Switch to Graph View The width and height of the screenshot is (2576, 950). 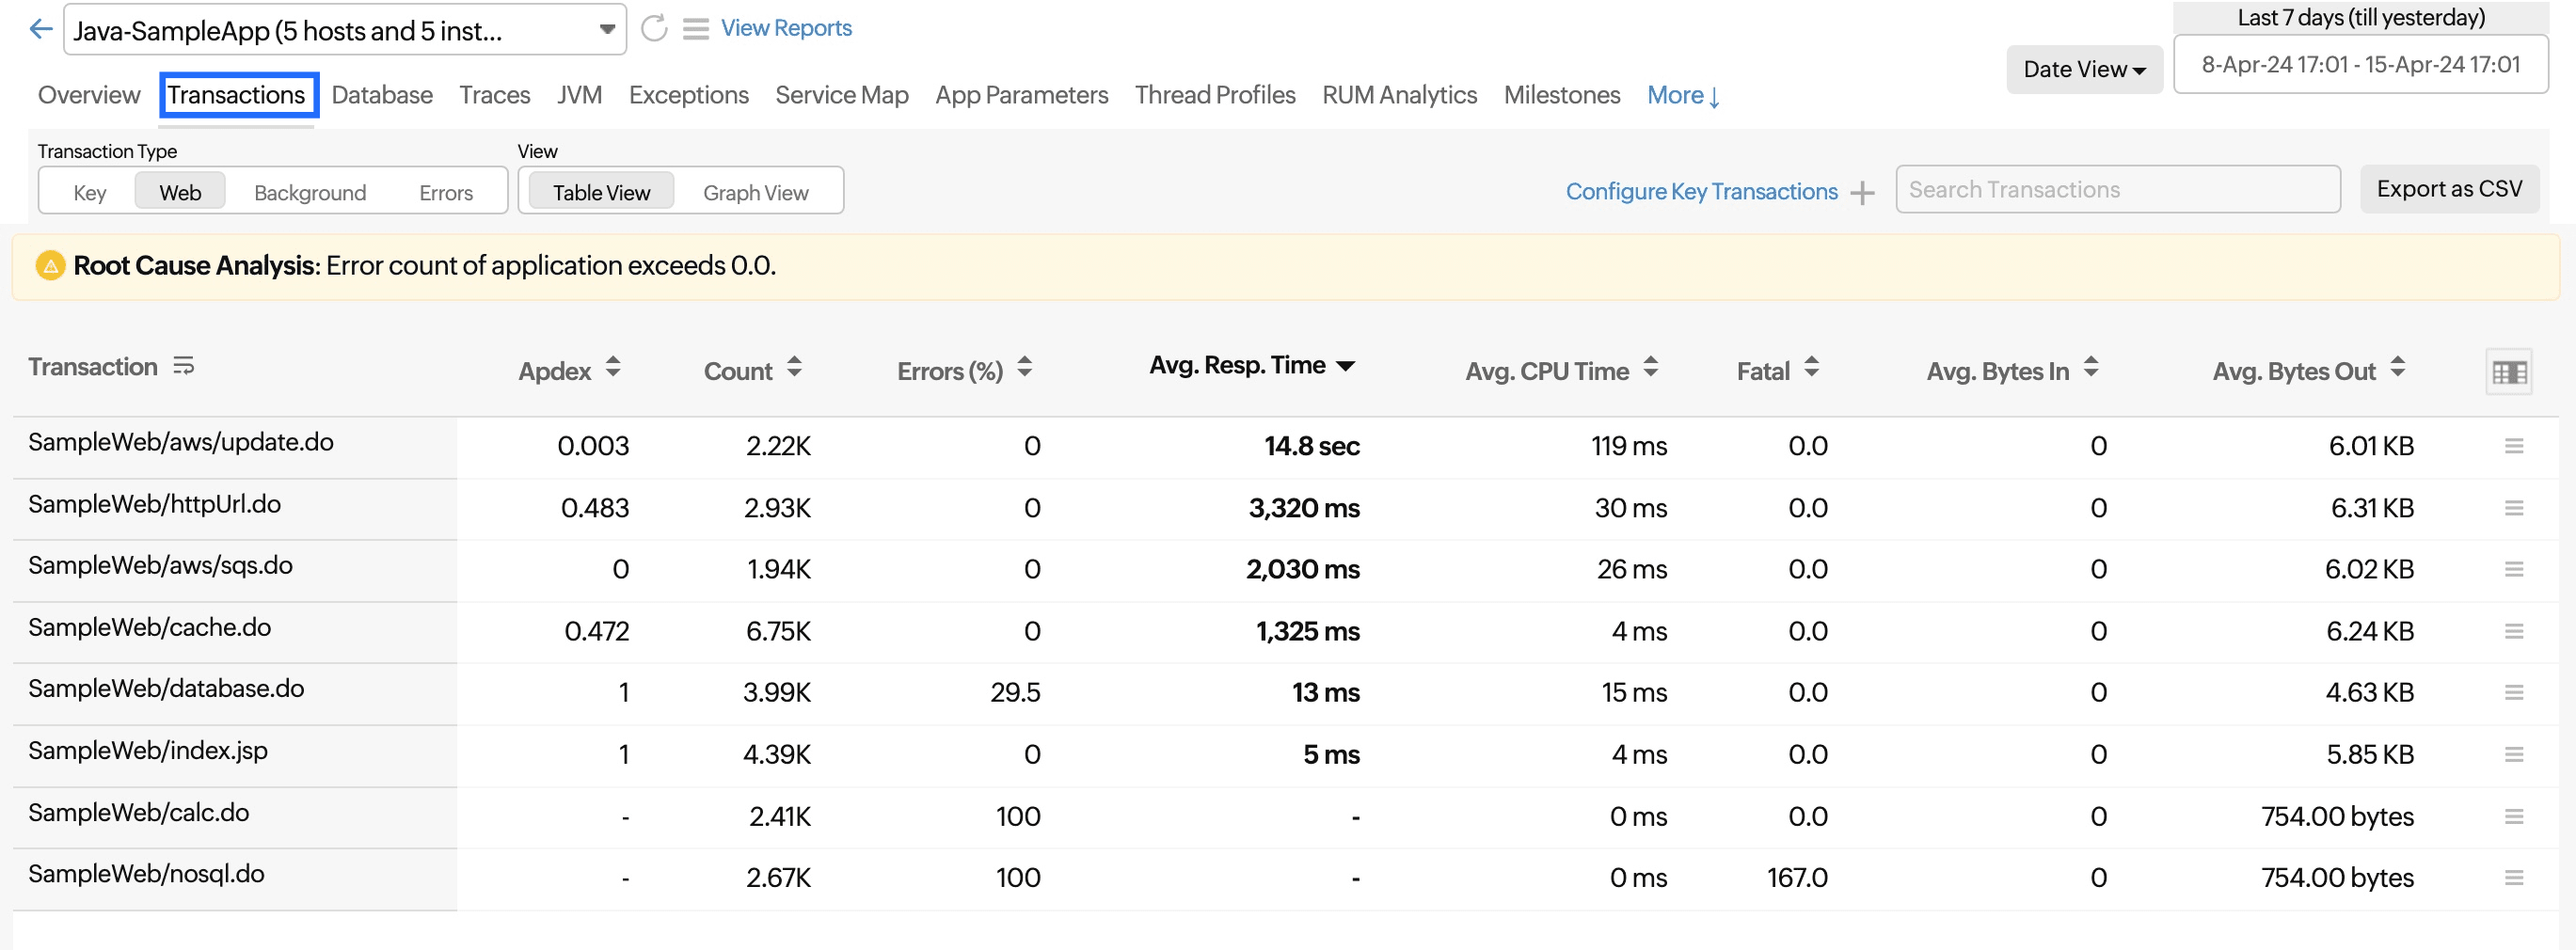coord(756,192)
